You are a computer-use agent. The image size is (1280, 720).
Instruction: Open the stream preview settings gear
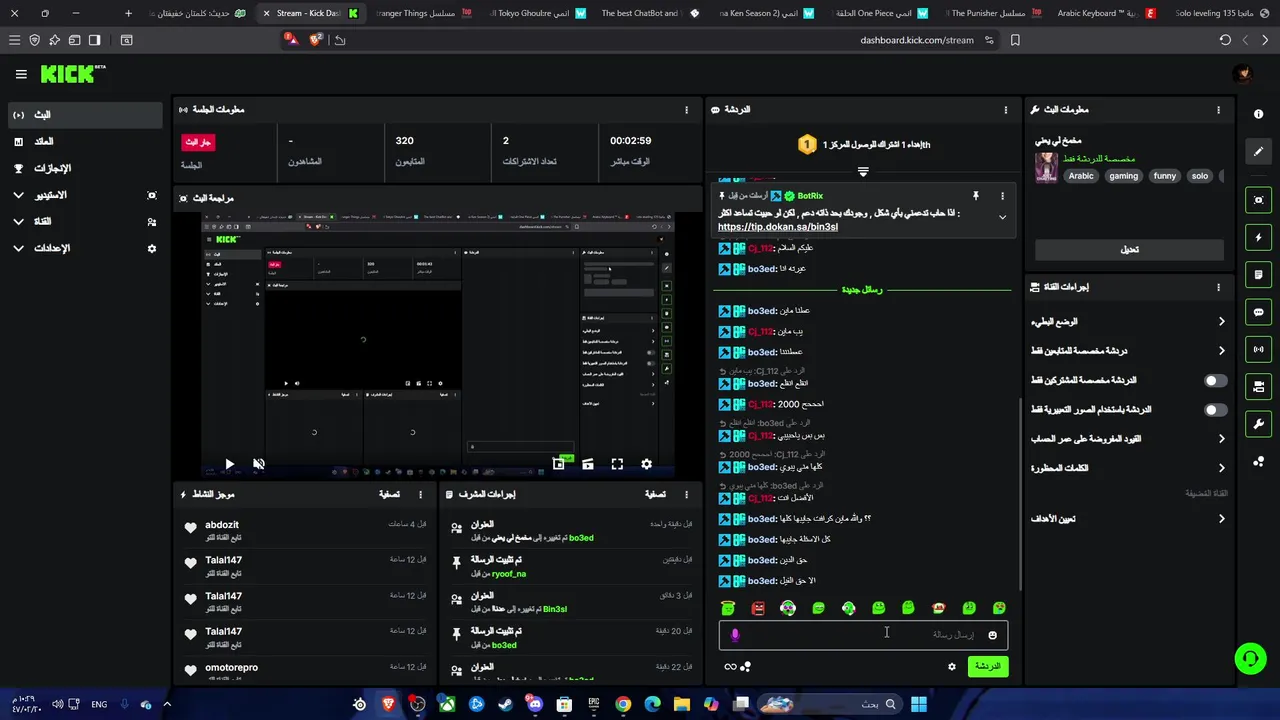click(646, 464)
